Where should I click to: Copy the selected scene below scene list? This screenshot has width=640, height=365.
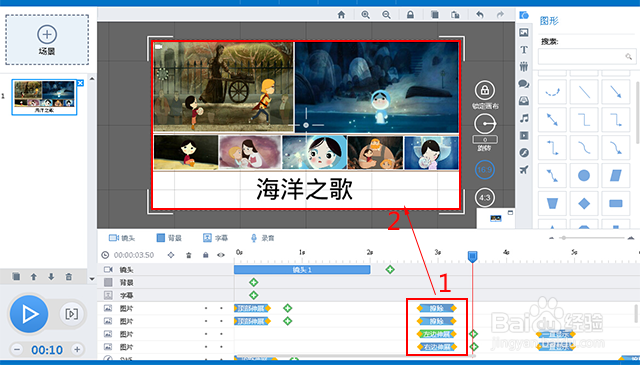pos(16,276)
